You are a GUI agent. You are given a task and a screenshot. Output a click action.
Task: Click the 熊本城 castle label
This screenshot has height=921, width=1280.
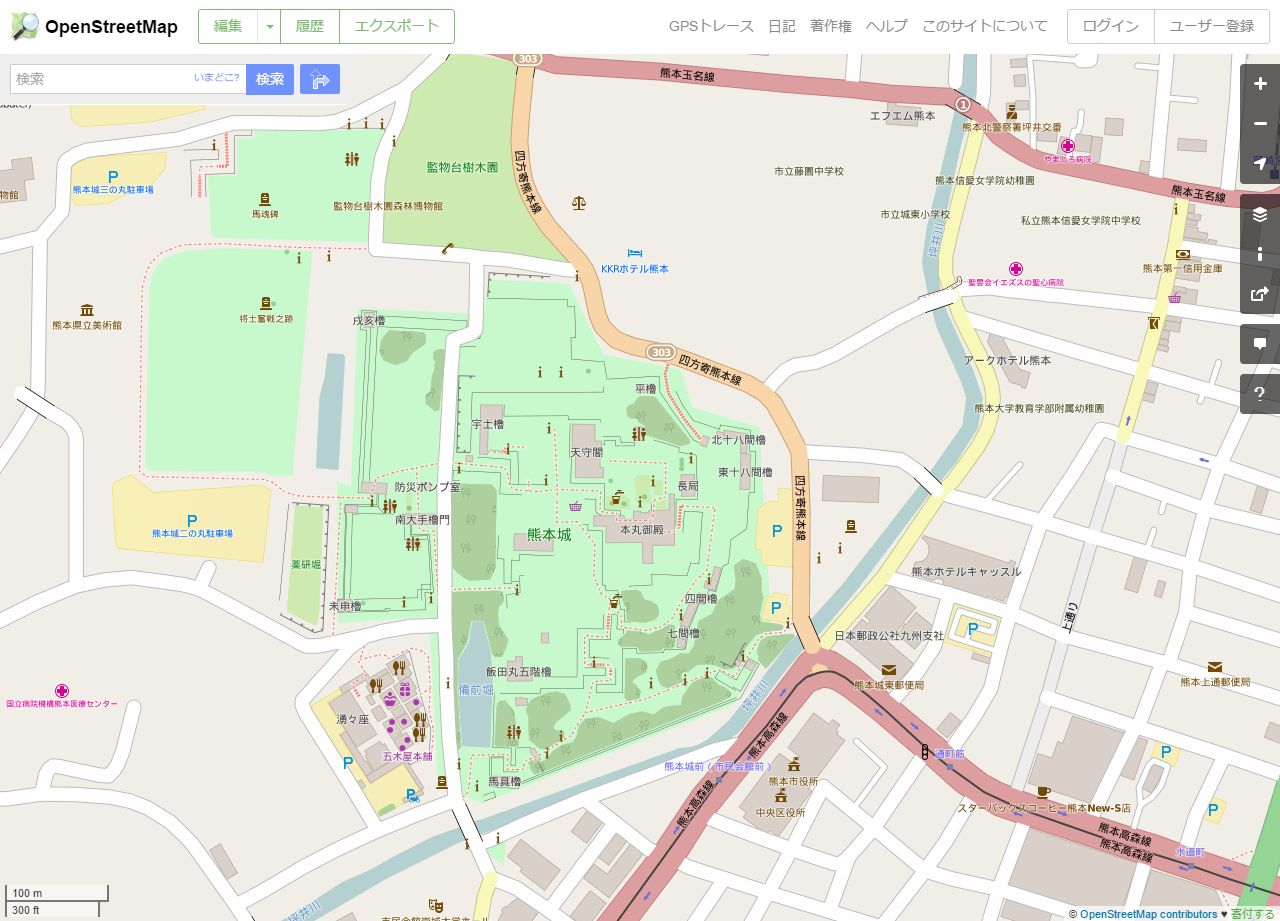[549, 535]
